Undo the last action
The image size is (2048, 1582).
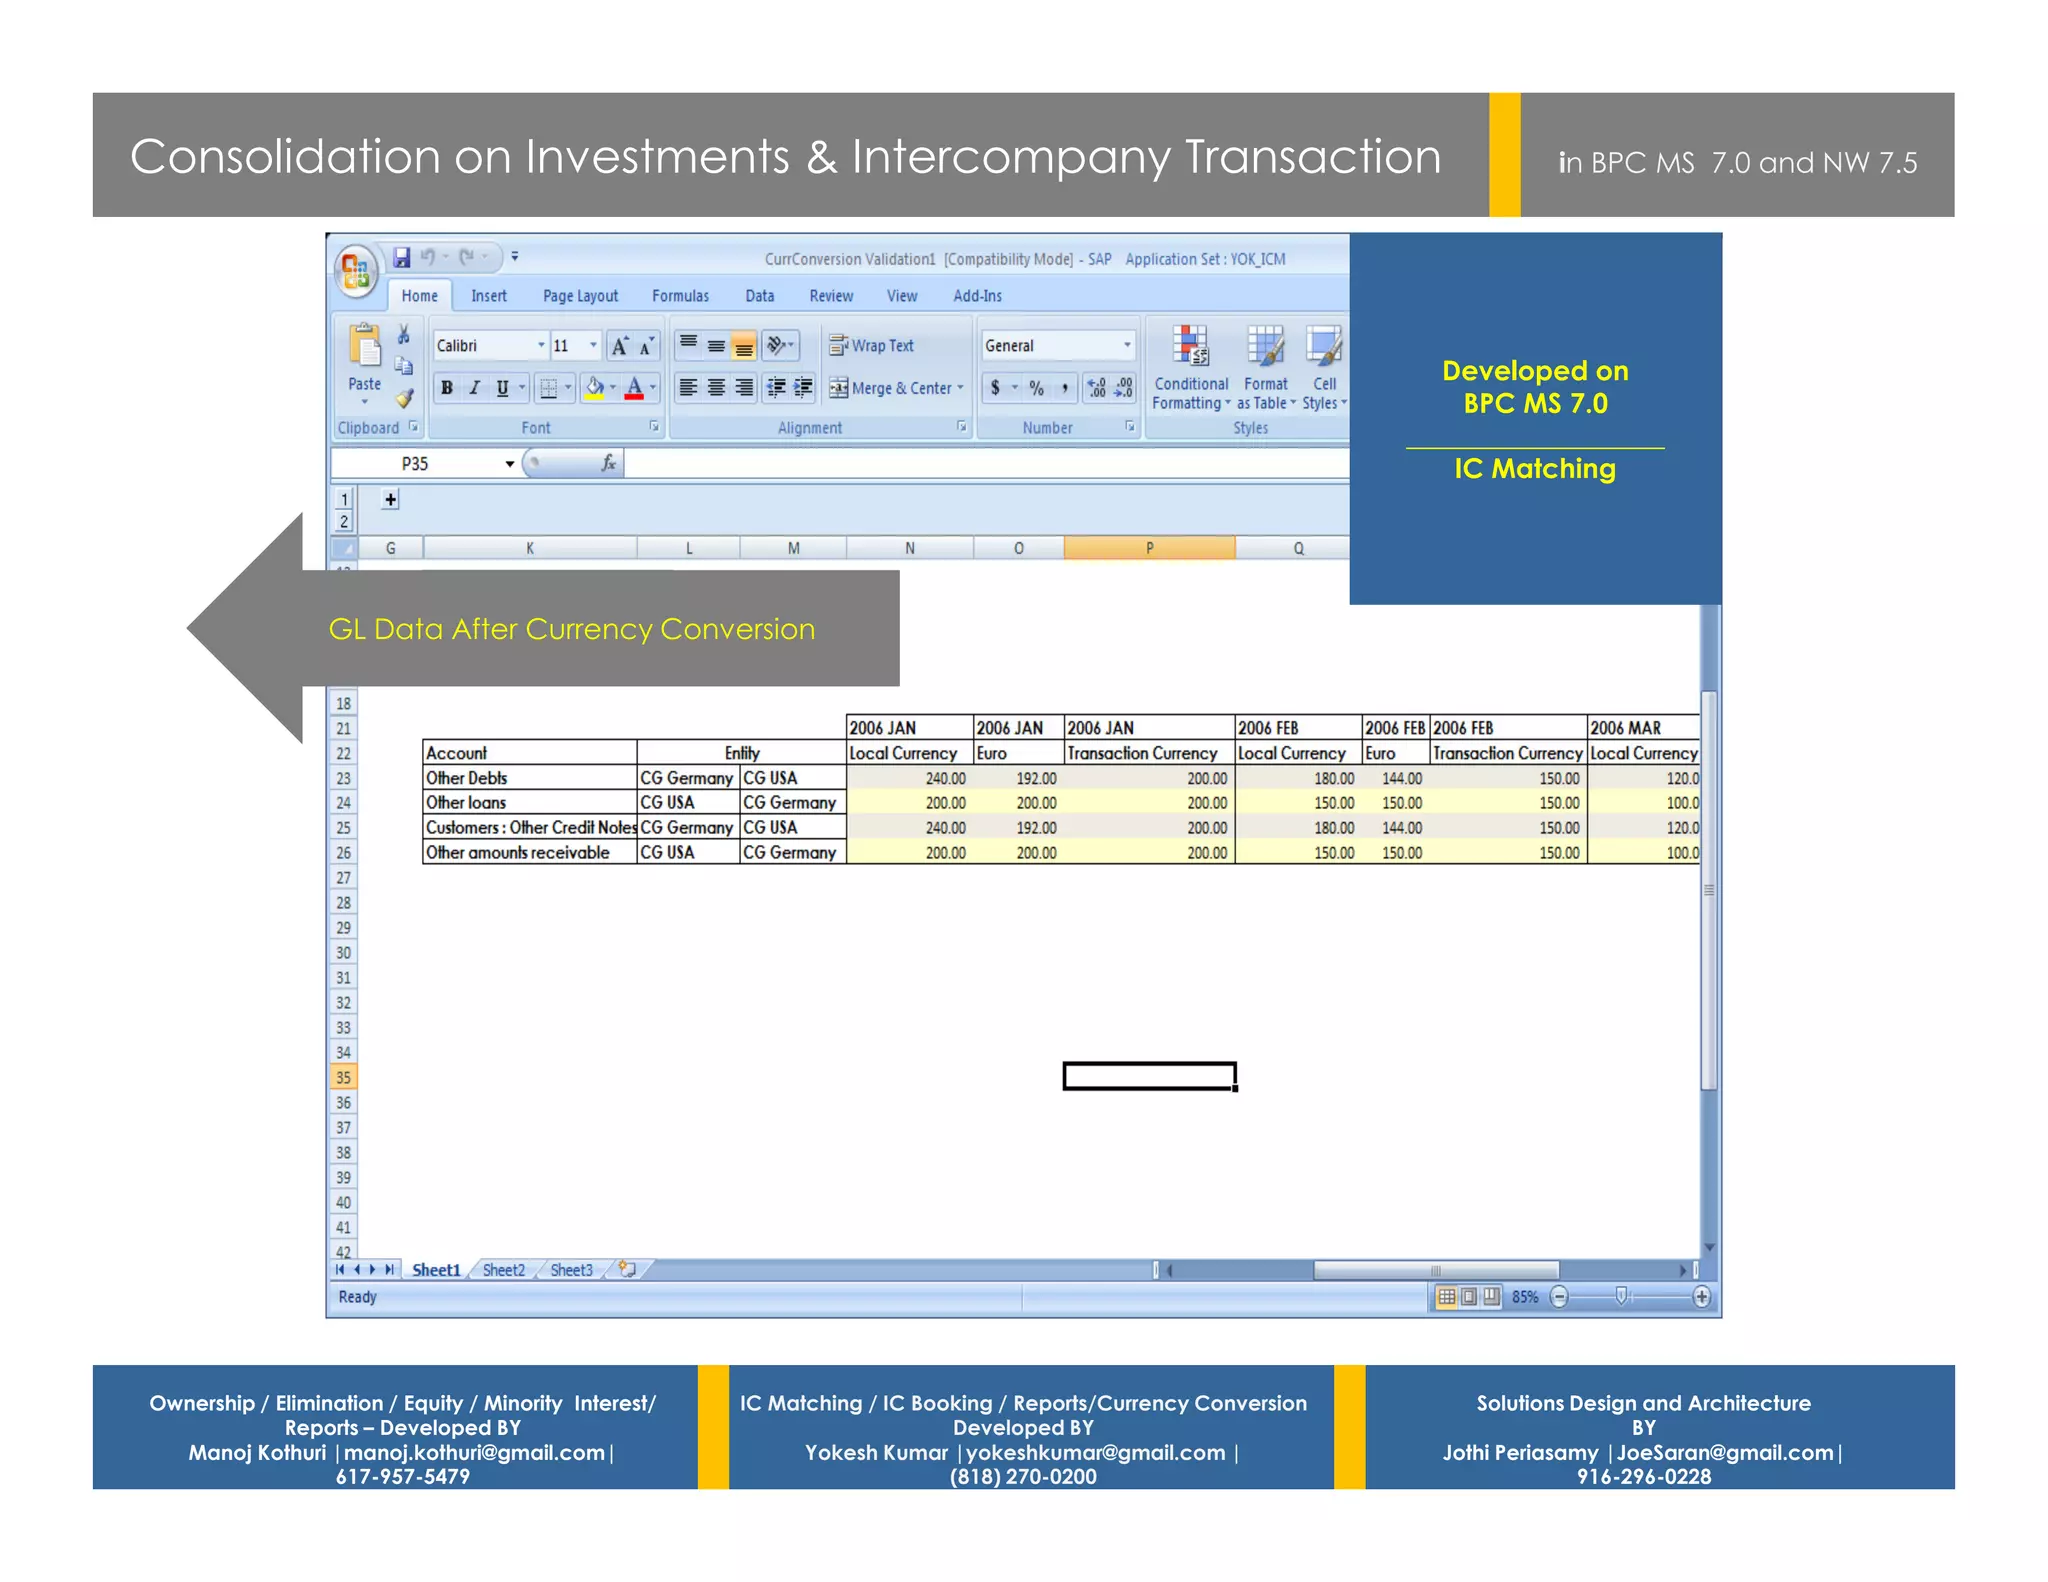pyautogui.click(x=428, y=257)
